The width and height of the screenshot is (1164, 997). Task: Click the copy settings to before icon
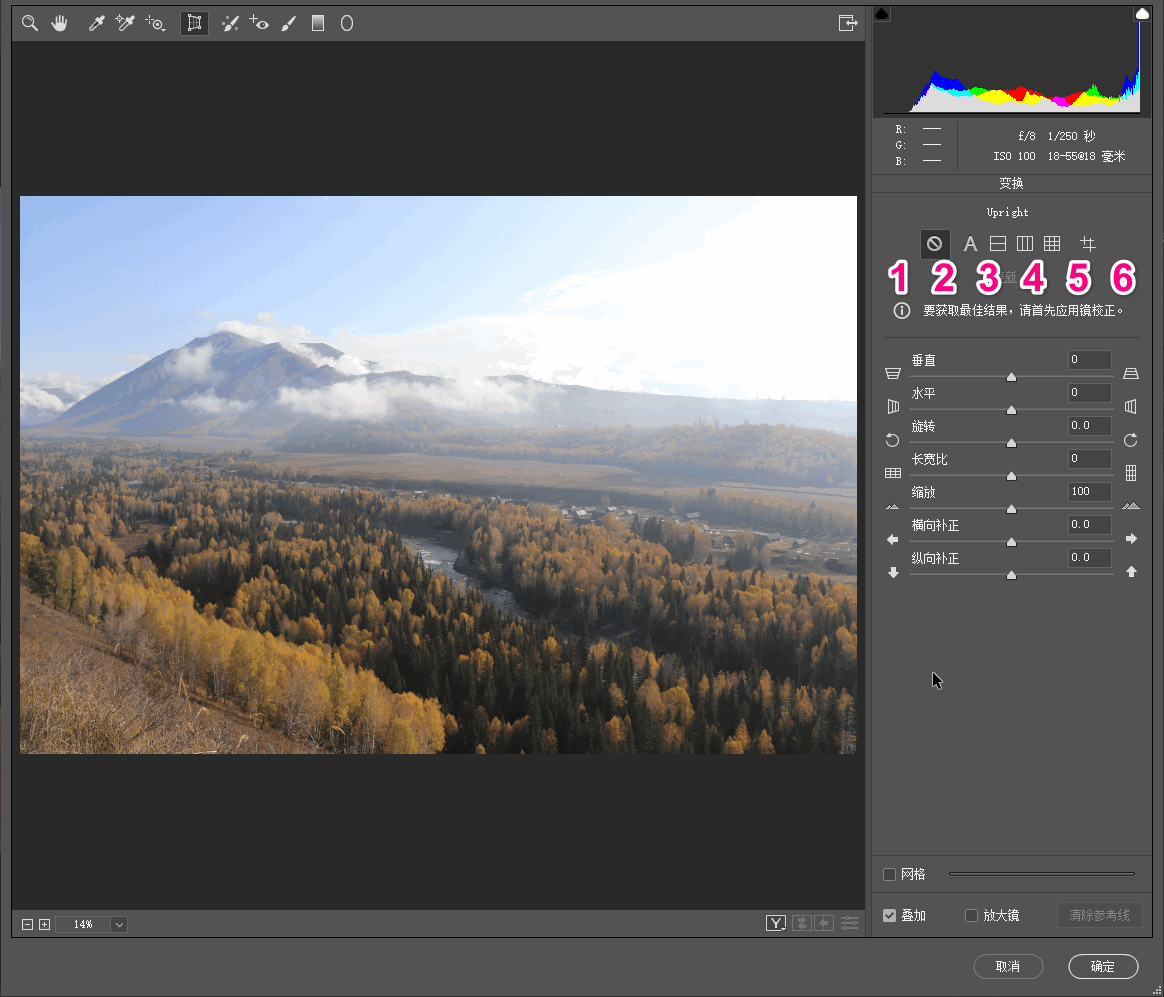[x=824, y=923]
